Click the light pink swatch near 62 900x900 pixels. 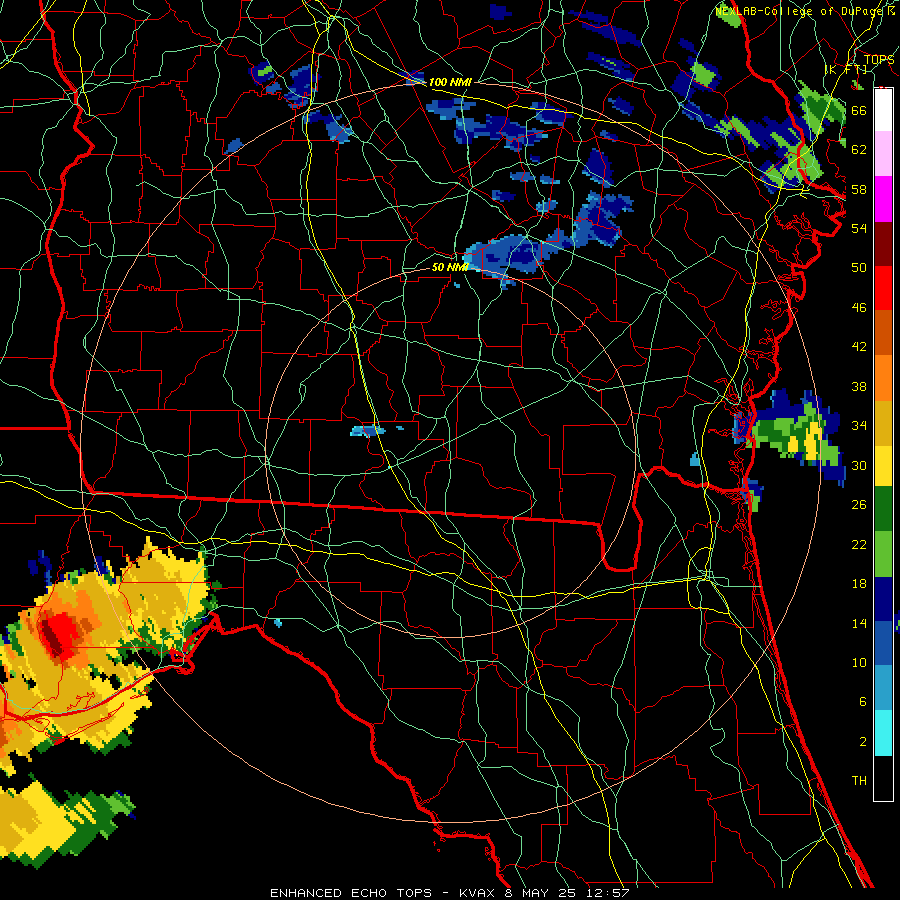(x=883, y=153)
